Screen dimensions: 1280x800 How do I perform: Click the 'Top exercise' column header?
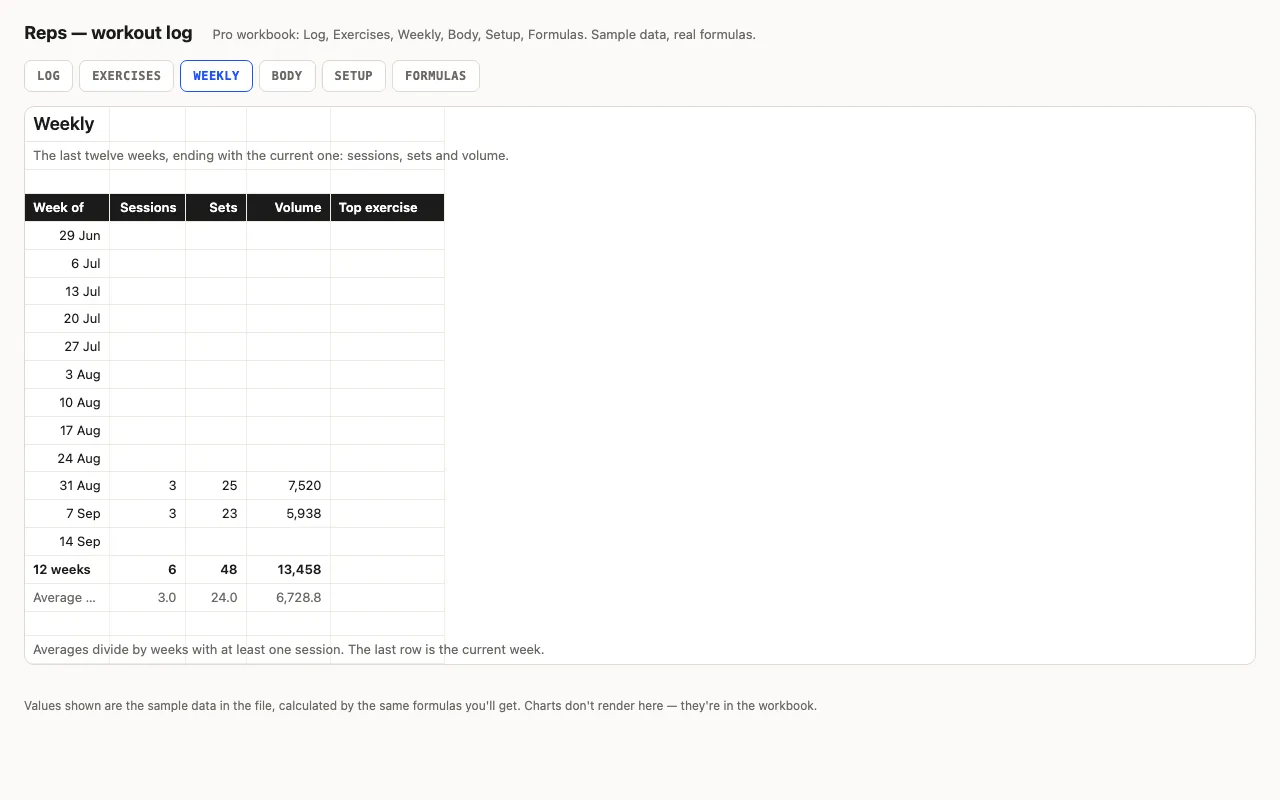pyautogui.click(x=388, y=207)
